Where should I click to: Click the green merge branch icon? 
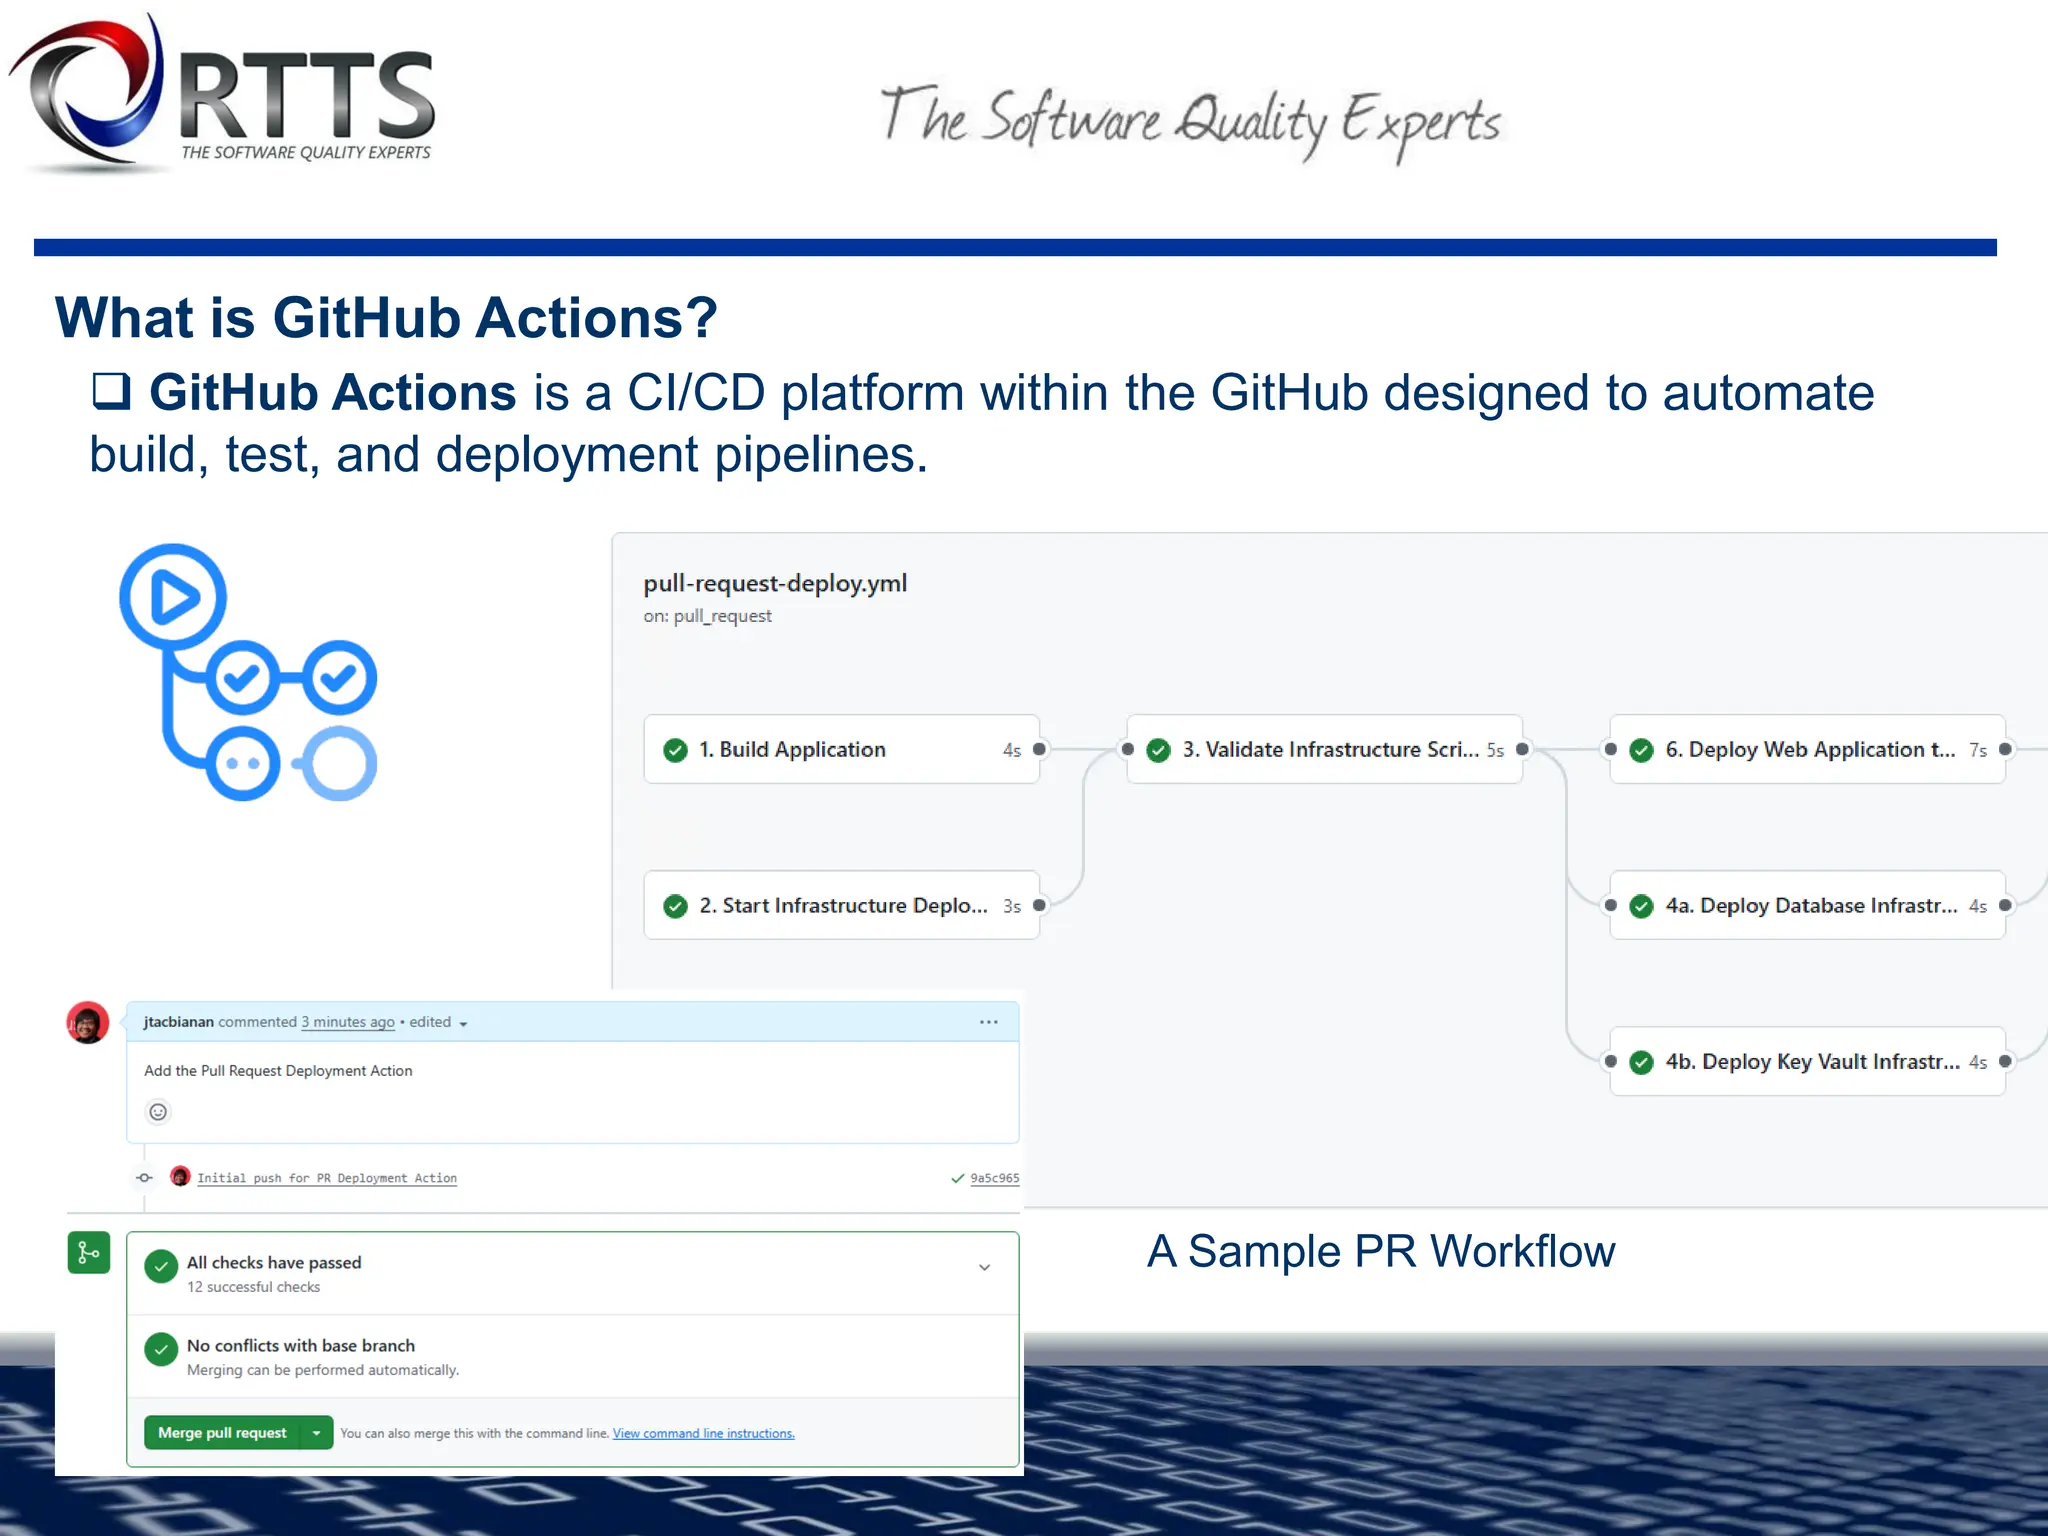[x=89, y=1253]
